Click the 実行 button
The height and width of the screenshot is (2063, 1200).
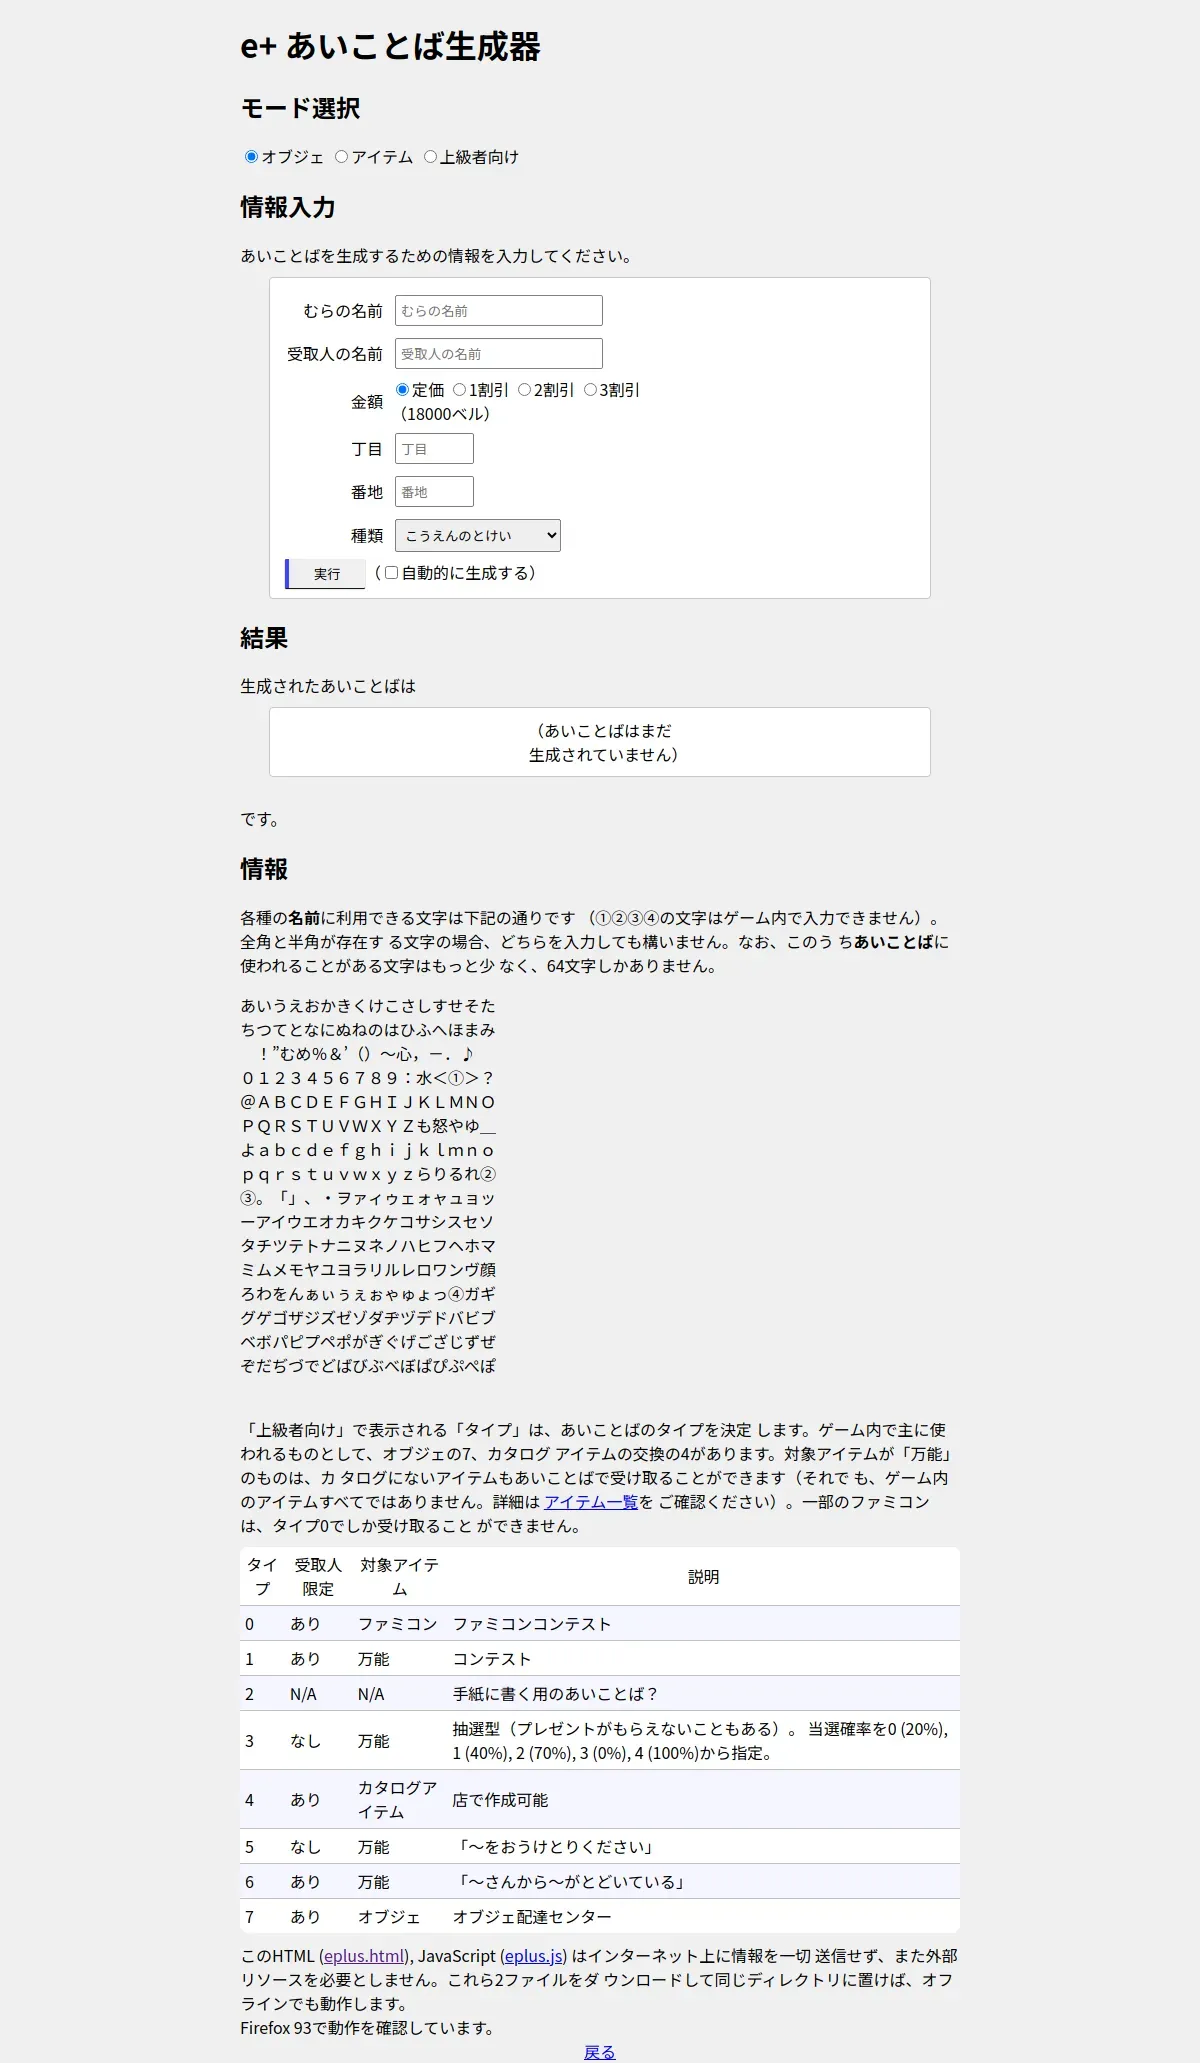click(326, 574)
